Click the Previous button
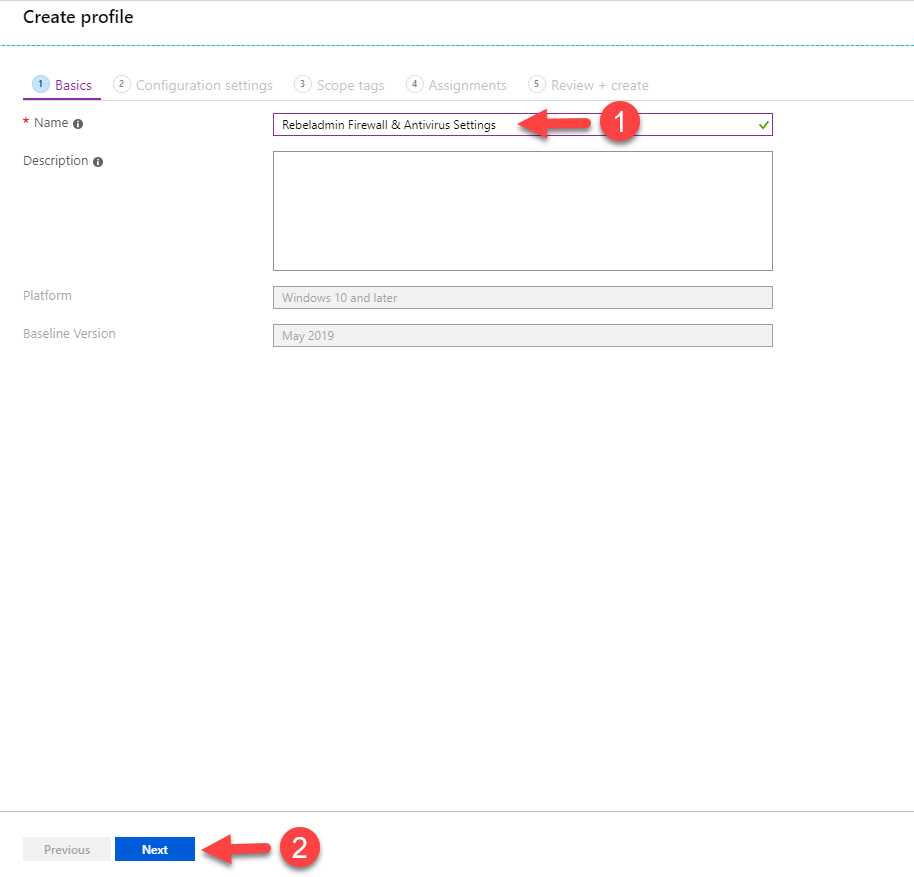Image resolution: width=914 pixels, height=877 pixels. pos(67,849)
